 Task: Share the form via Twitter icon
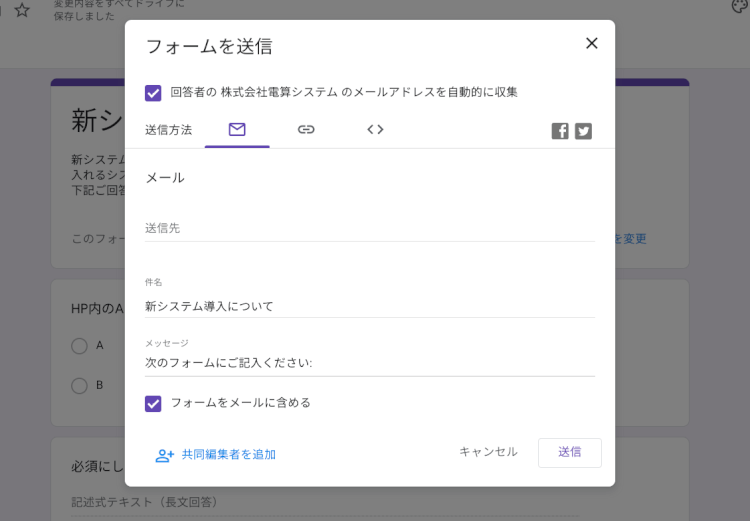point(583,131)
